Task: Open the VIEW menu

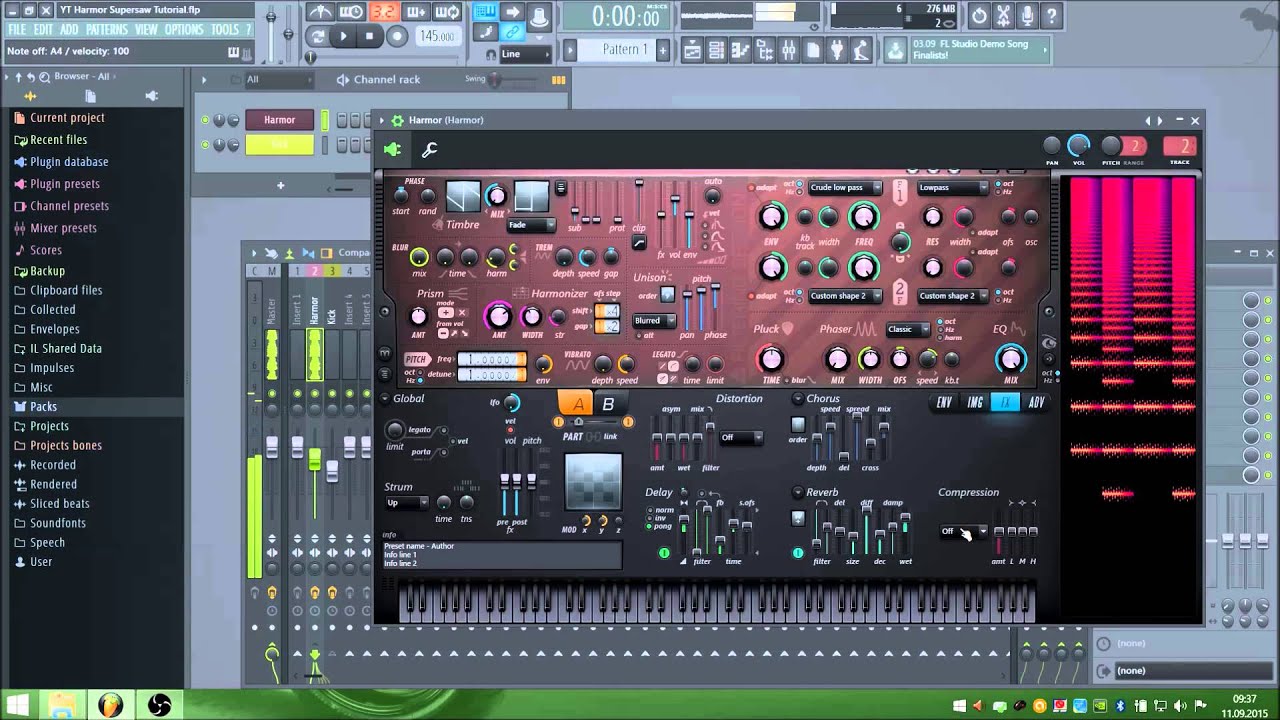Action: point(146,30)
